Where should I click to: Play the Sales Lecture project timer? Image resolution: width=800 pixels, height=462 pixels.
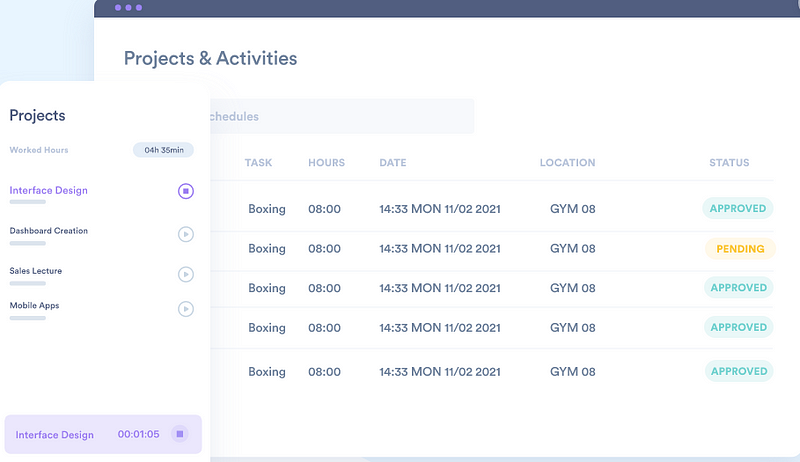[x=185, y=274]
